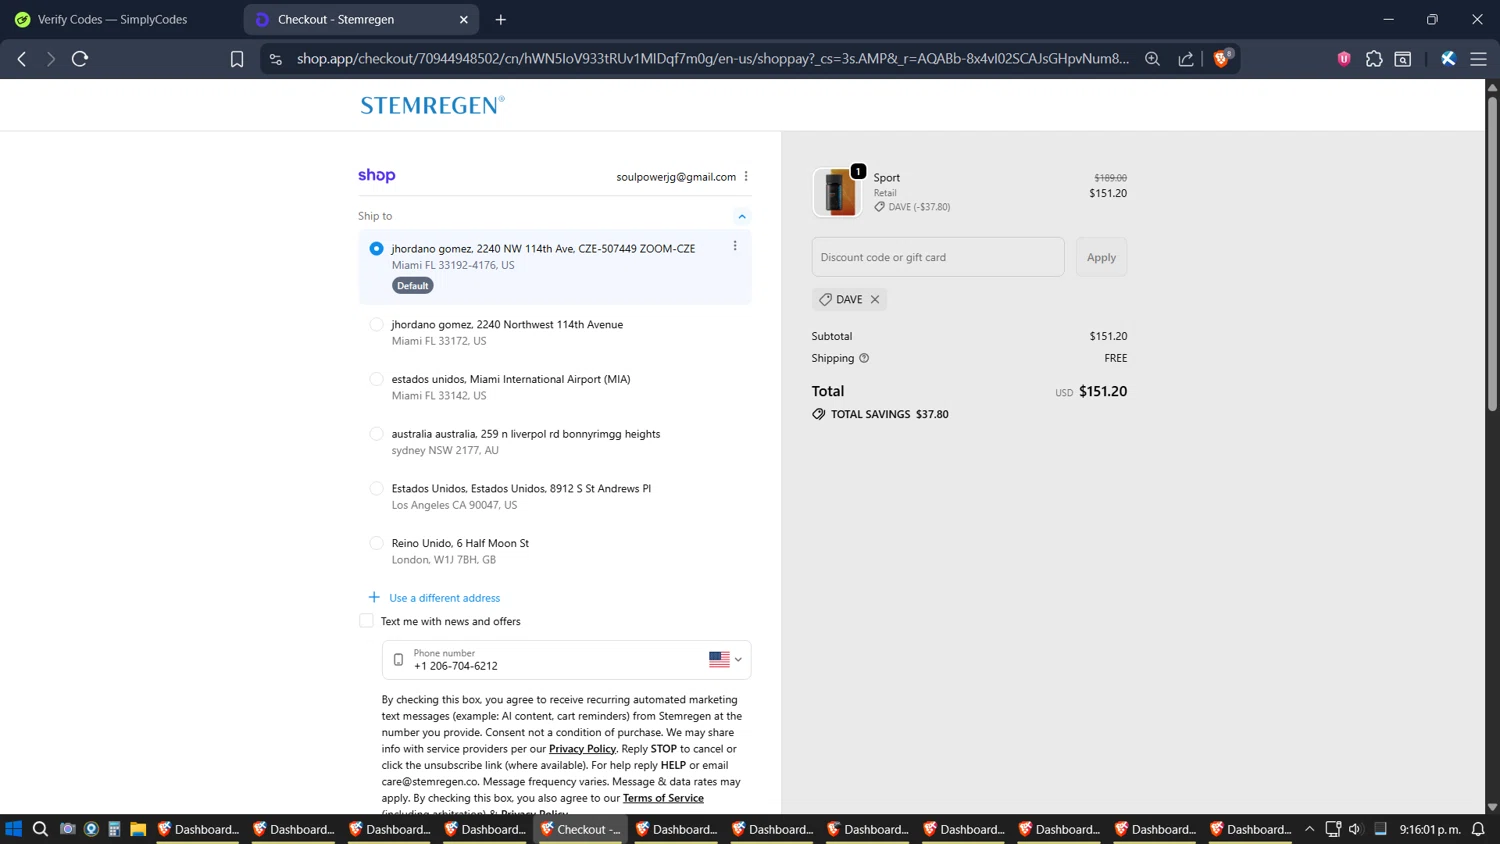Viewport: 1500px width, 844px height.
Task: Open the Windows Start menu
Action: tap(13, 829)
